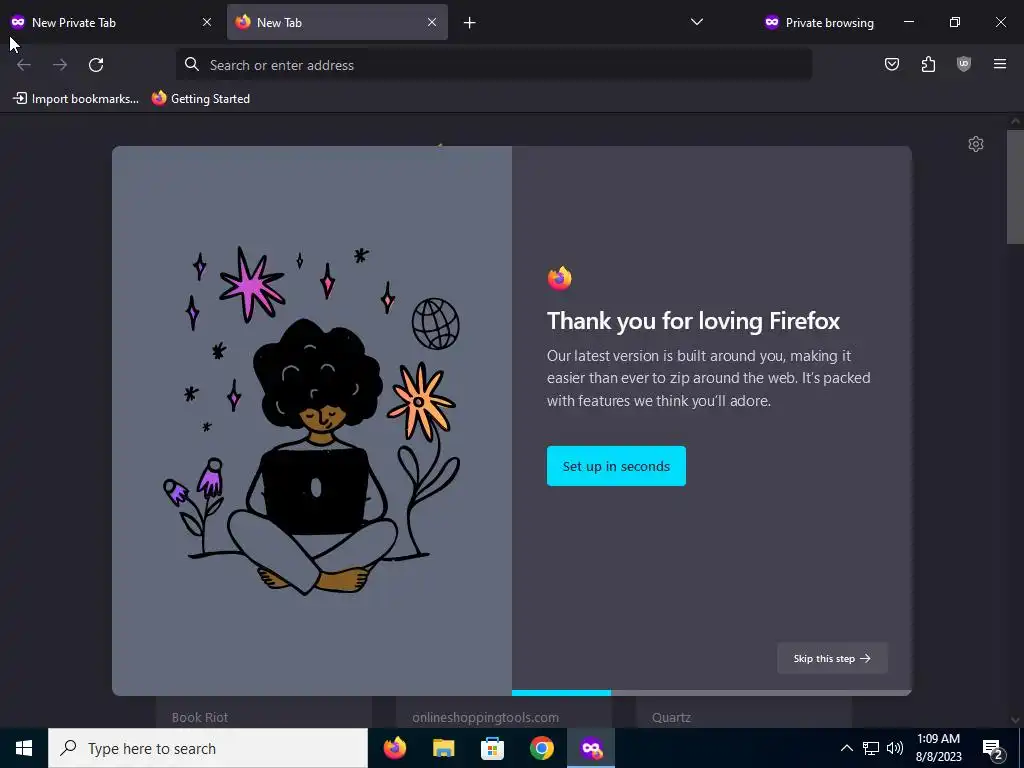Open the uBlock Origin shield icon

964,64
